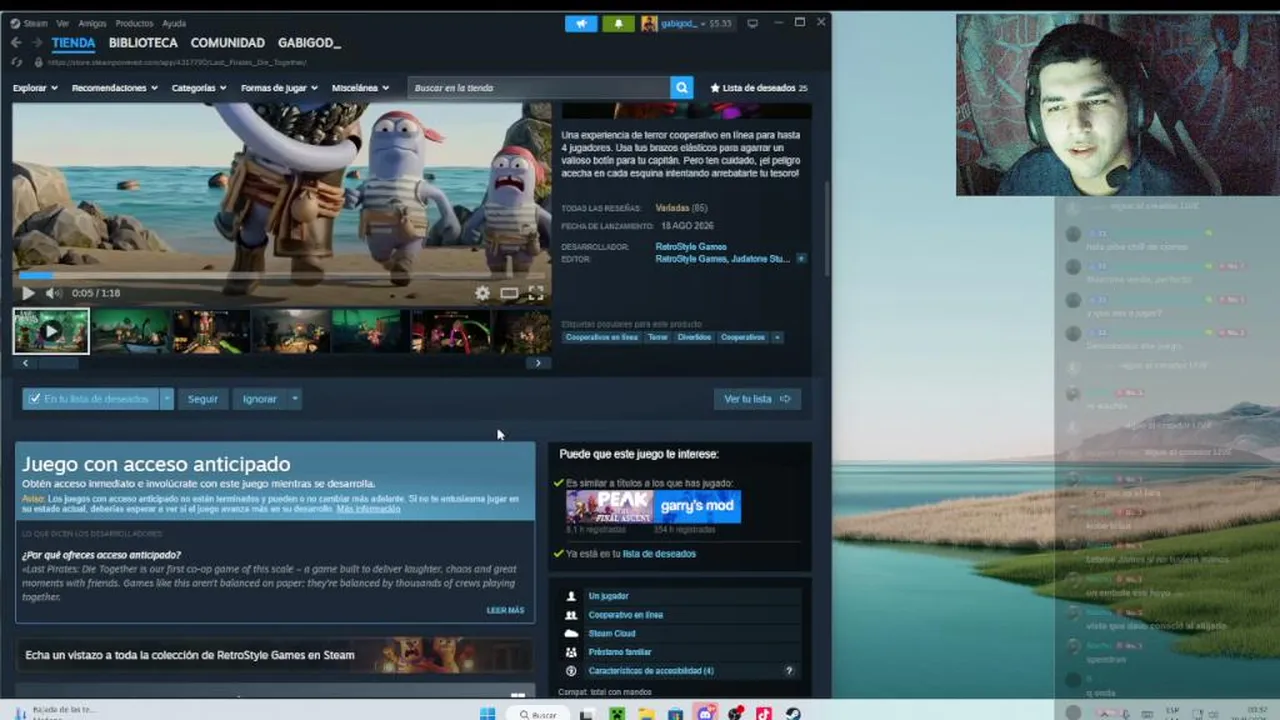Click the Seguir button
Viewport: 1280px width, 720px height.
(203, 399)
